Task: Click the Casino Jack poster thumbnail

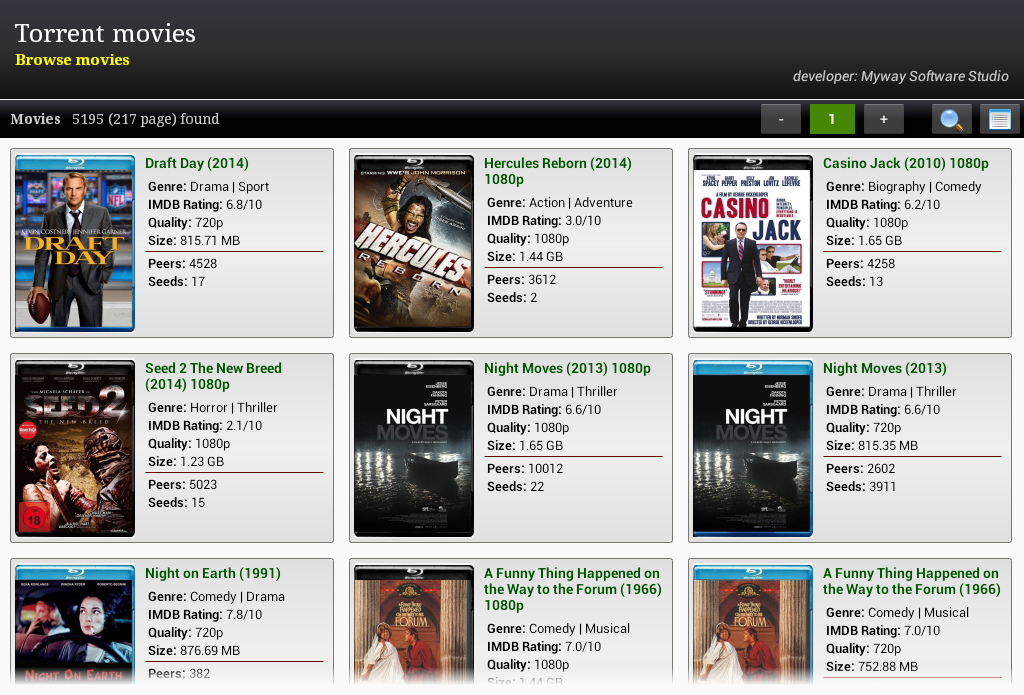Action: pyautogui.click(x=753, y=243)
